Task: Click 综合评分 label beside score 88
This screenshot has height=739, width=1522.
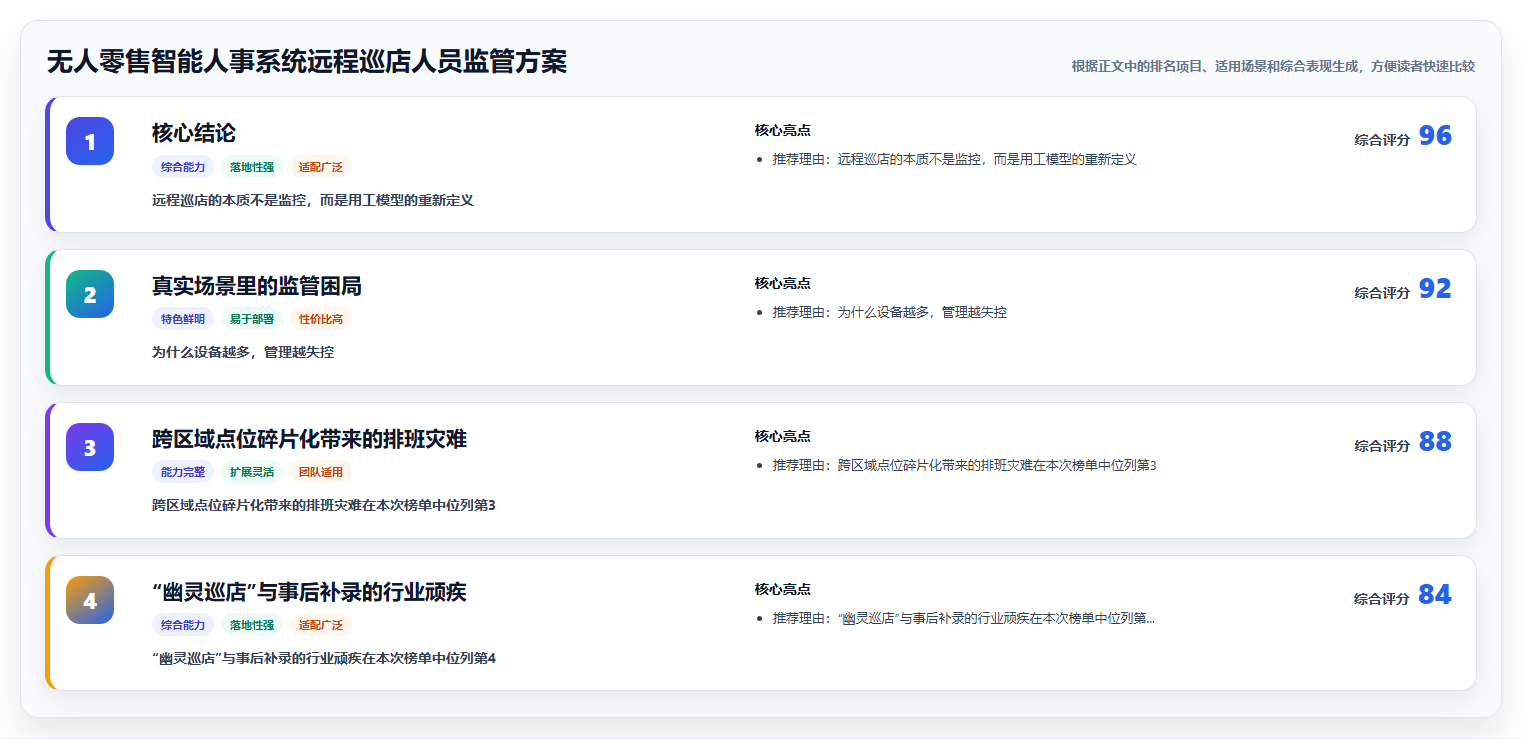Action: click(1382, 446)
